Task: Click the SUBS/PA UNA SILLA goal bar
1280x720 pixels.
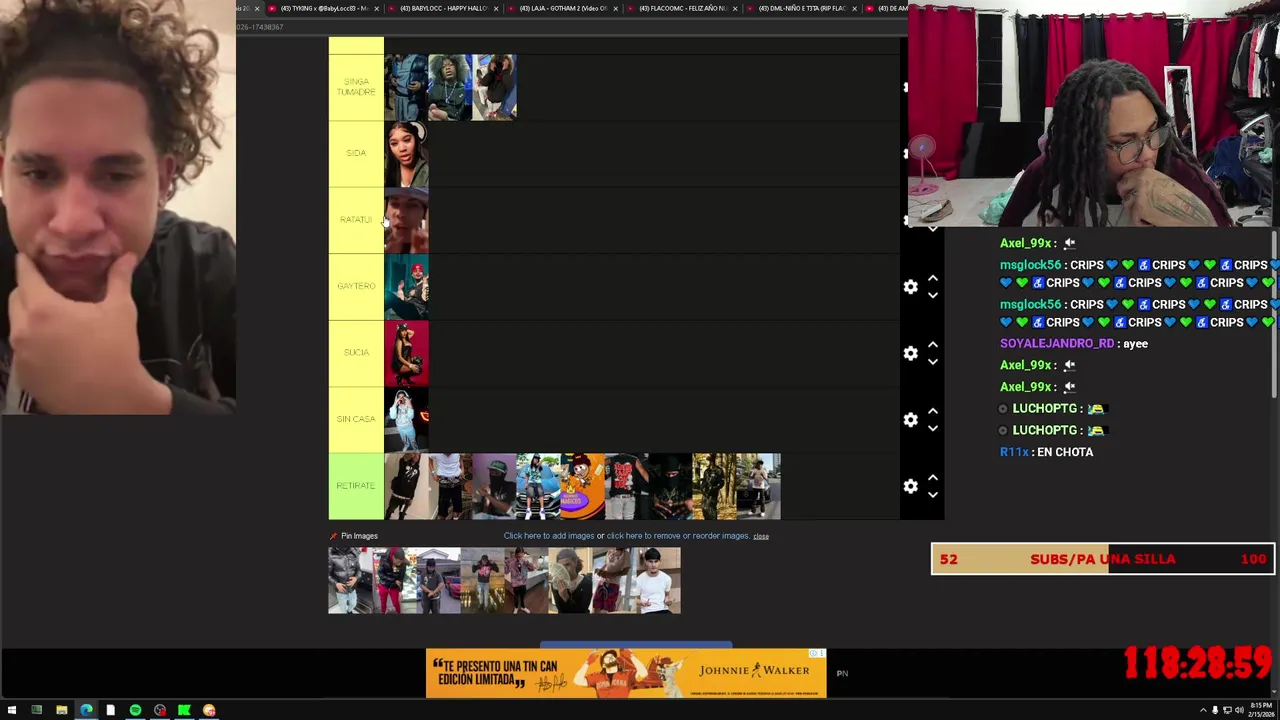Action: (1103, 559)
